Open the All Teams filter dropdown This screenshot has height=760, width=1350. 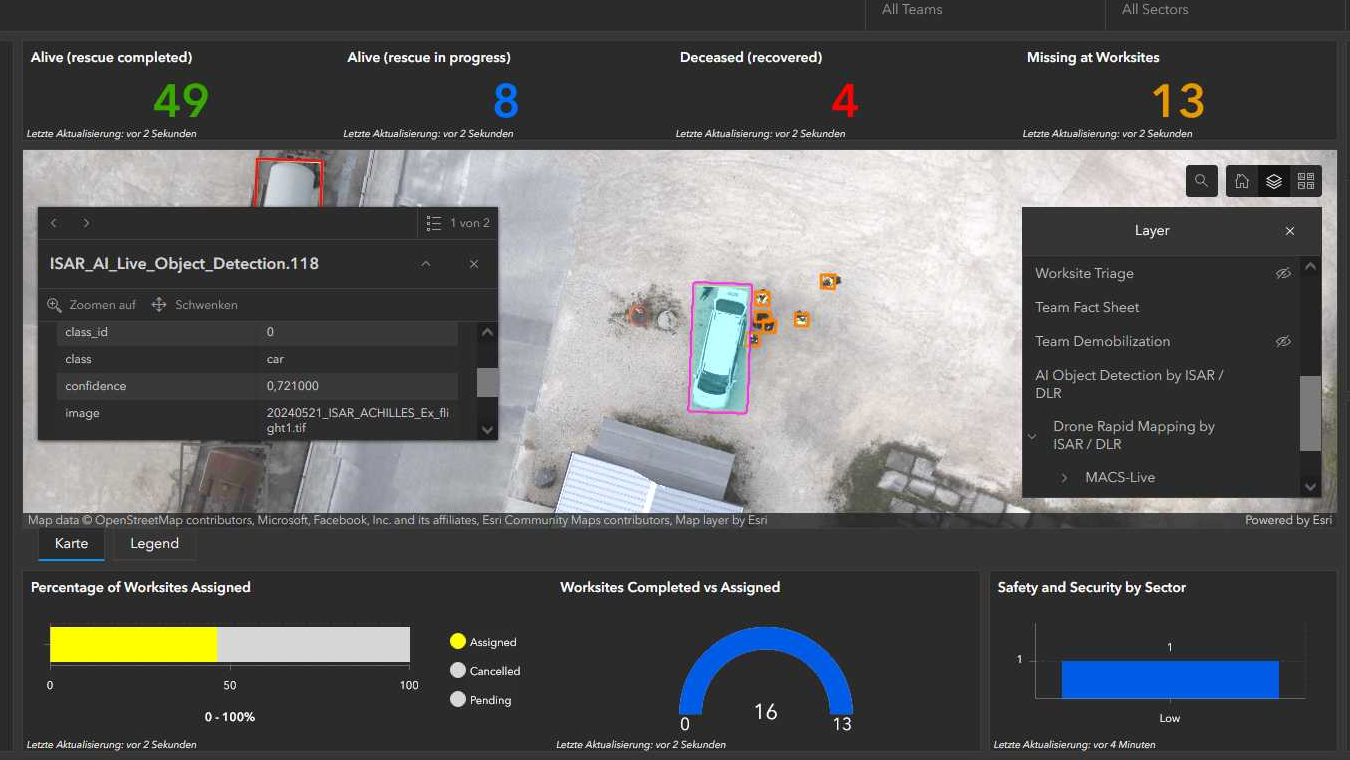coord(984,10)
